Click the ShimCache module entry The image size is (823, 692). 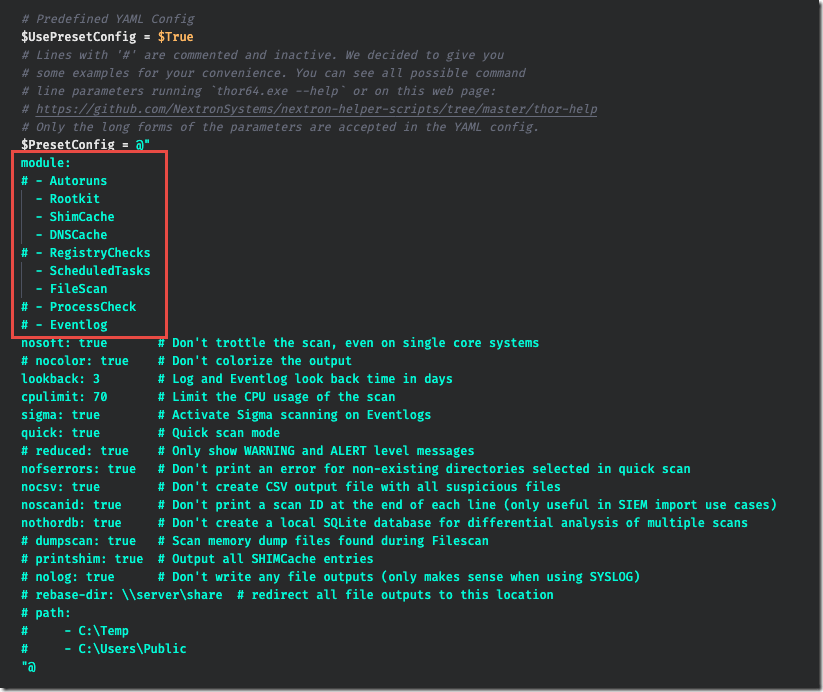click(x=82, y=217)
